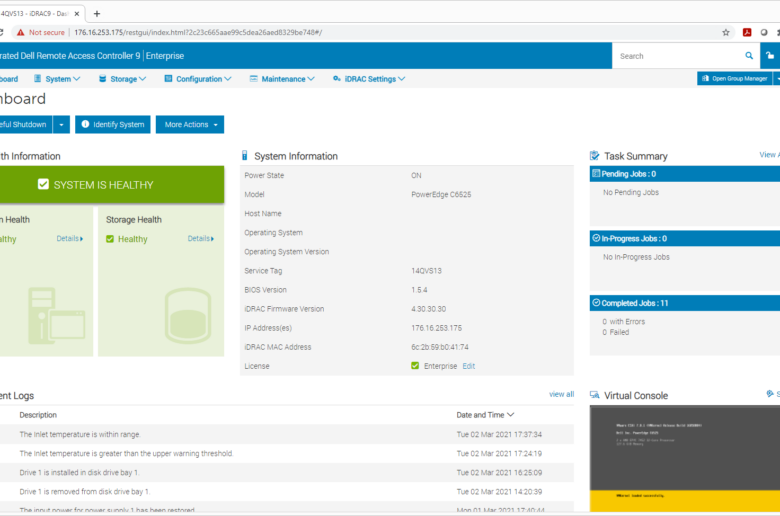Click the System Information panel icon

point(244,156)
